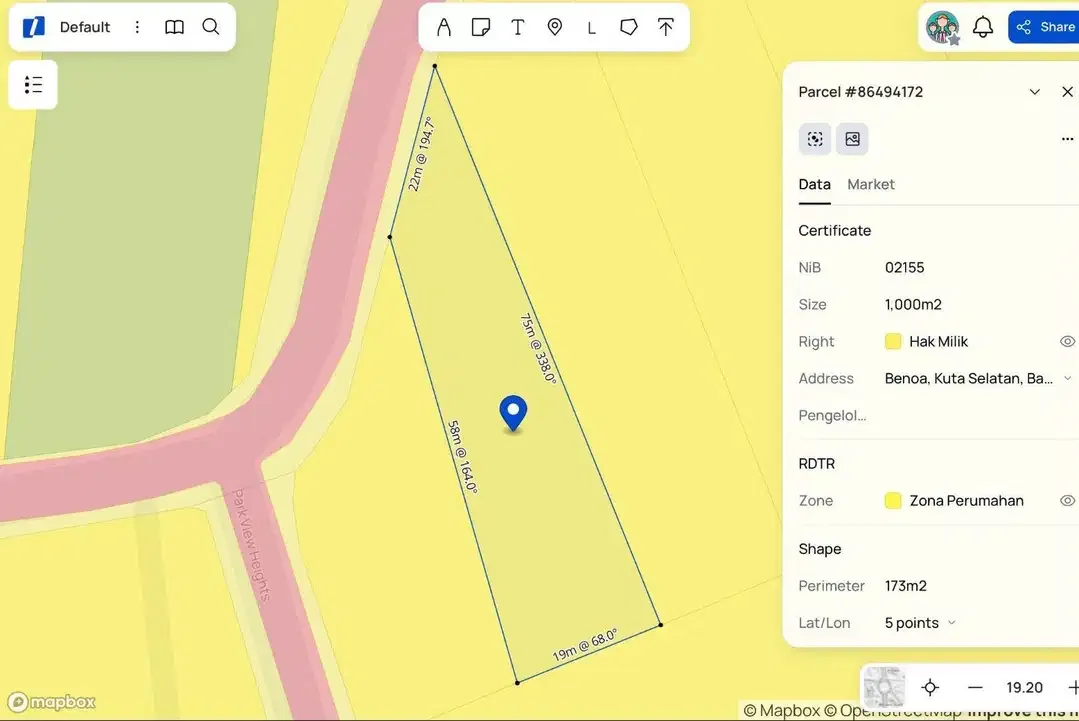Open parcel more options ellipsis
Image resolution: width=1079 pixels, height=721 pixels.
(1067, 139)
